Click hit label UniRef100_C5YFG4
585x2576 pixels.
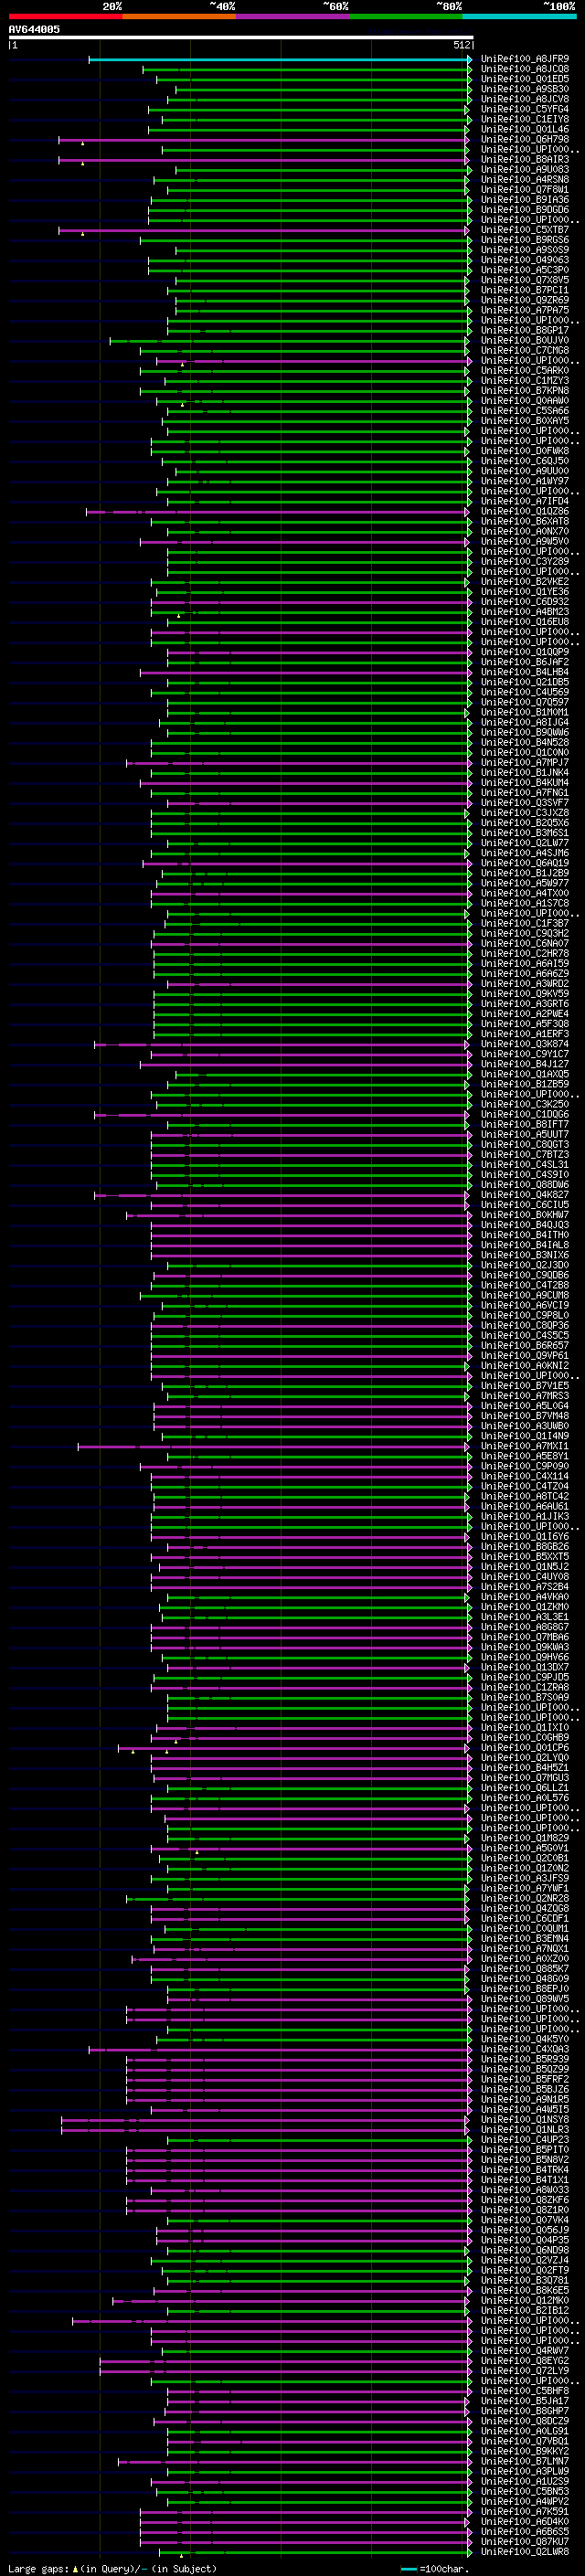525,109
